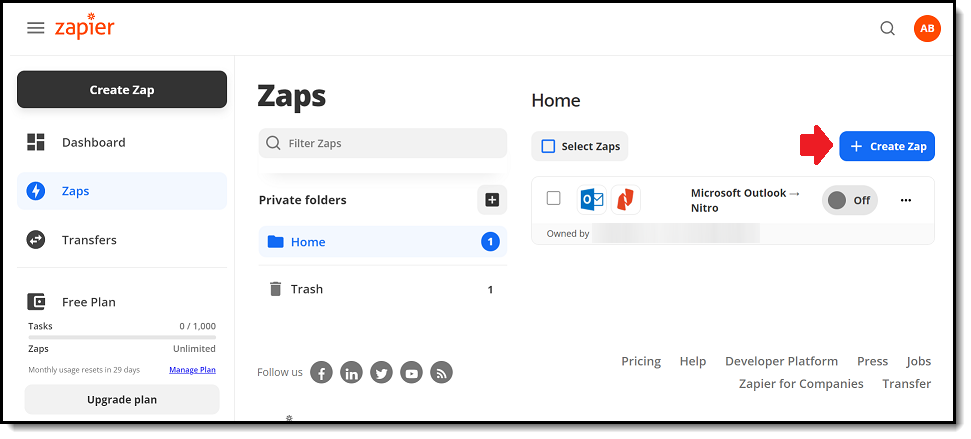This screenshot has height=439, width=971.
Task: Open the hamburger navigation menu
Action: coord(36,28)
